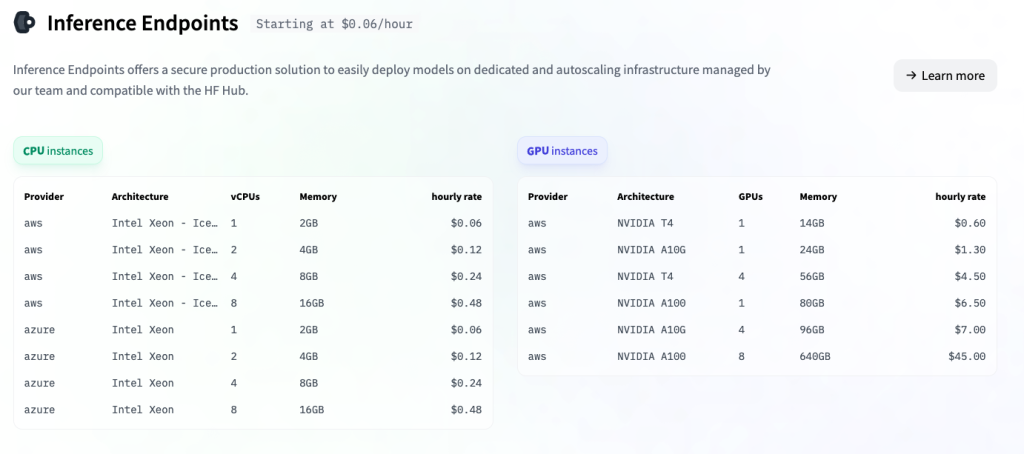This screenshot has width=1024, height=454.
Task: Click the Inference Endpoints logo icon
Action: [x=24, y=22]
